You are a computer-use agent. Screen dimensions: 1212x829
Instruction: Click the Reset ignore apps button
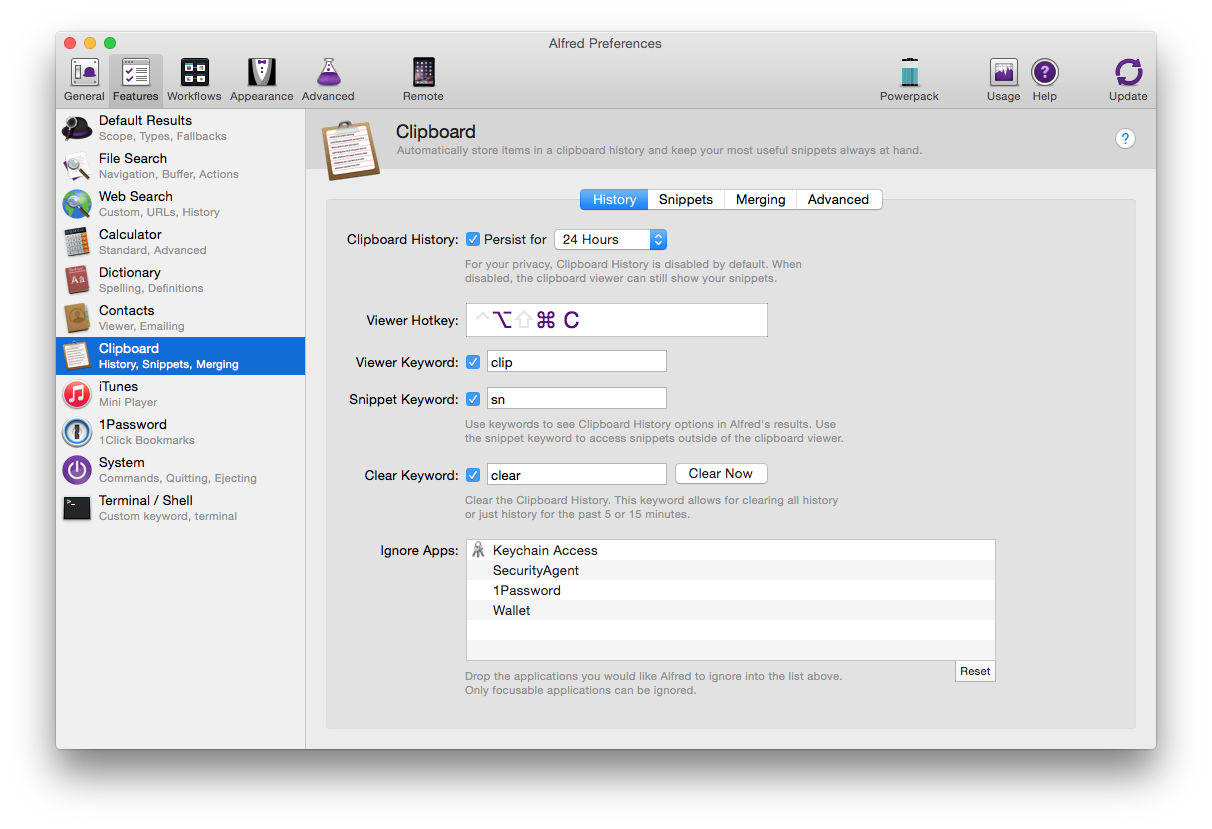tap(975, 671)
